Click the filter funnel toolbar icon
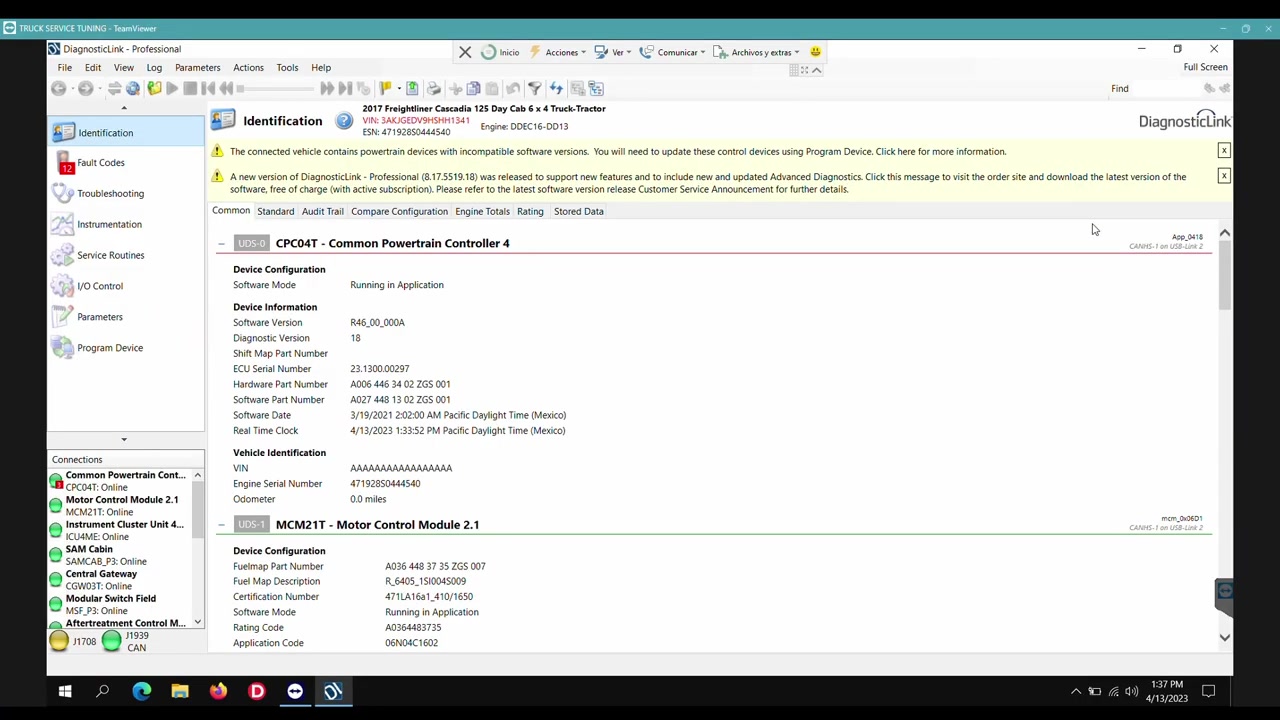 pos(535,89)
